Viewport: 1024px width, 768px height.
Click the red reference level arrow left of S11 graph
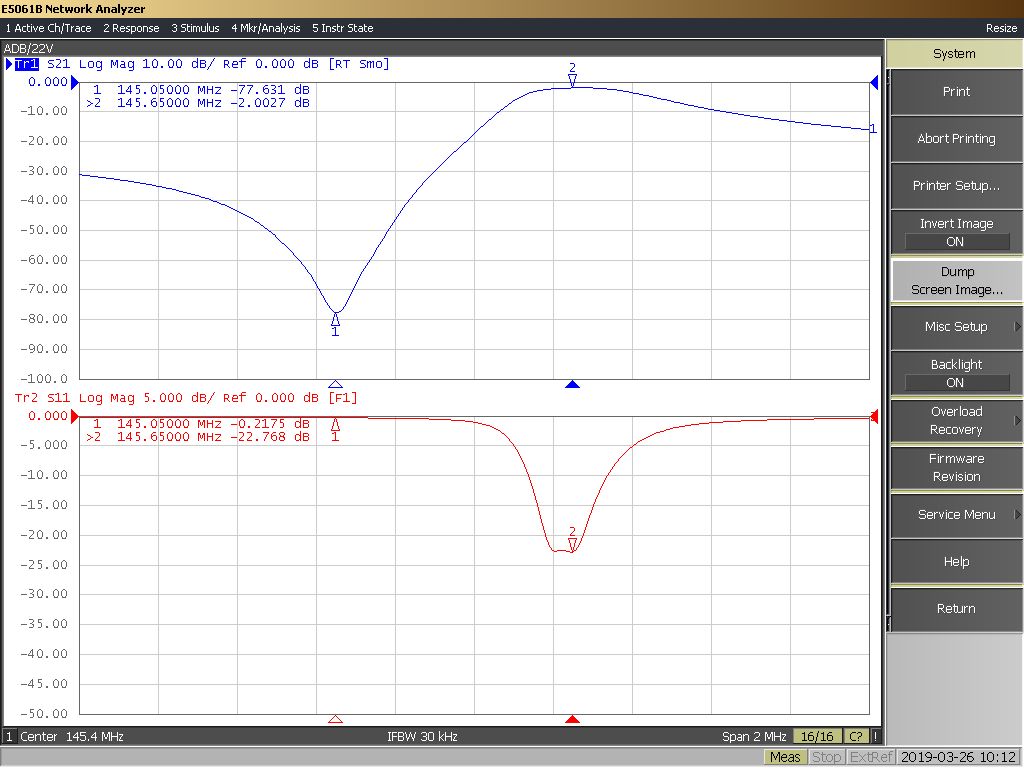coord(74,416)
